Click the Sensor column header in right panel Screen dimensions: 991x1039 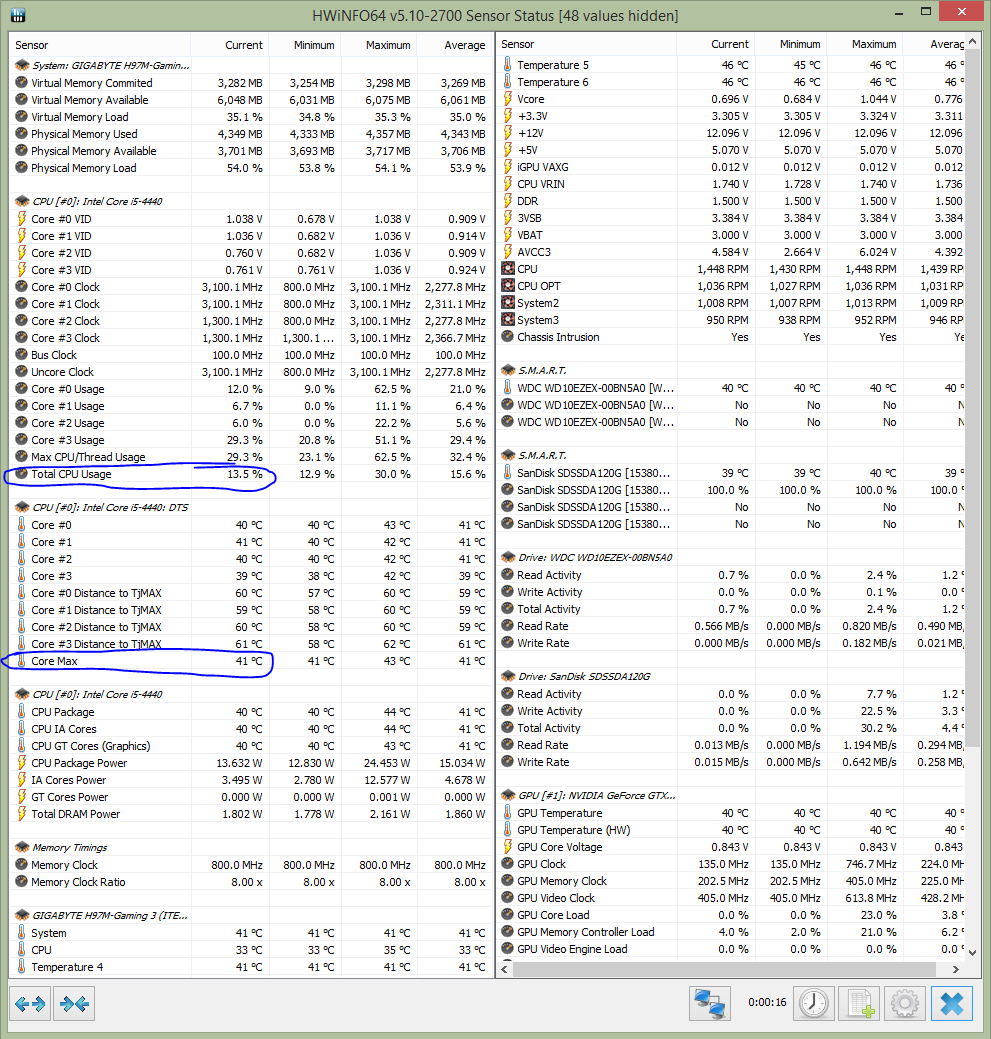pos(517,44)
